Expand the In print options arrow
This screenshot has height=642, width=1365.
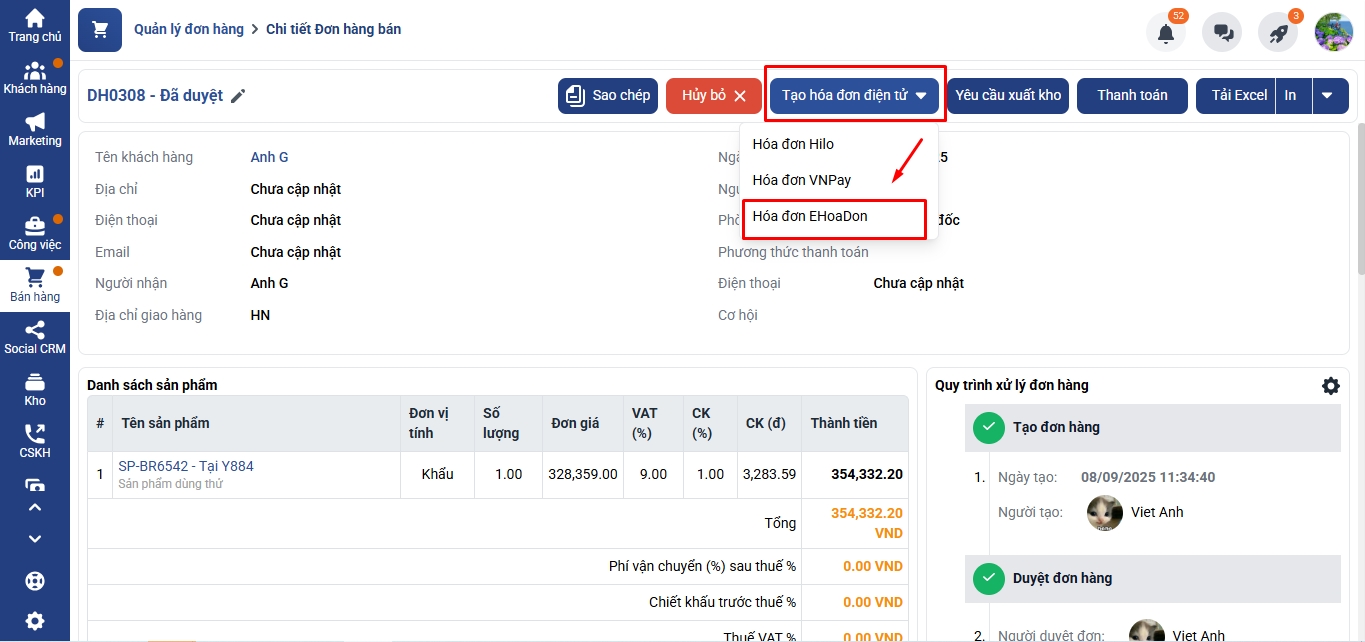click(1327, 96)
